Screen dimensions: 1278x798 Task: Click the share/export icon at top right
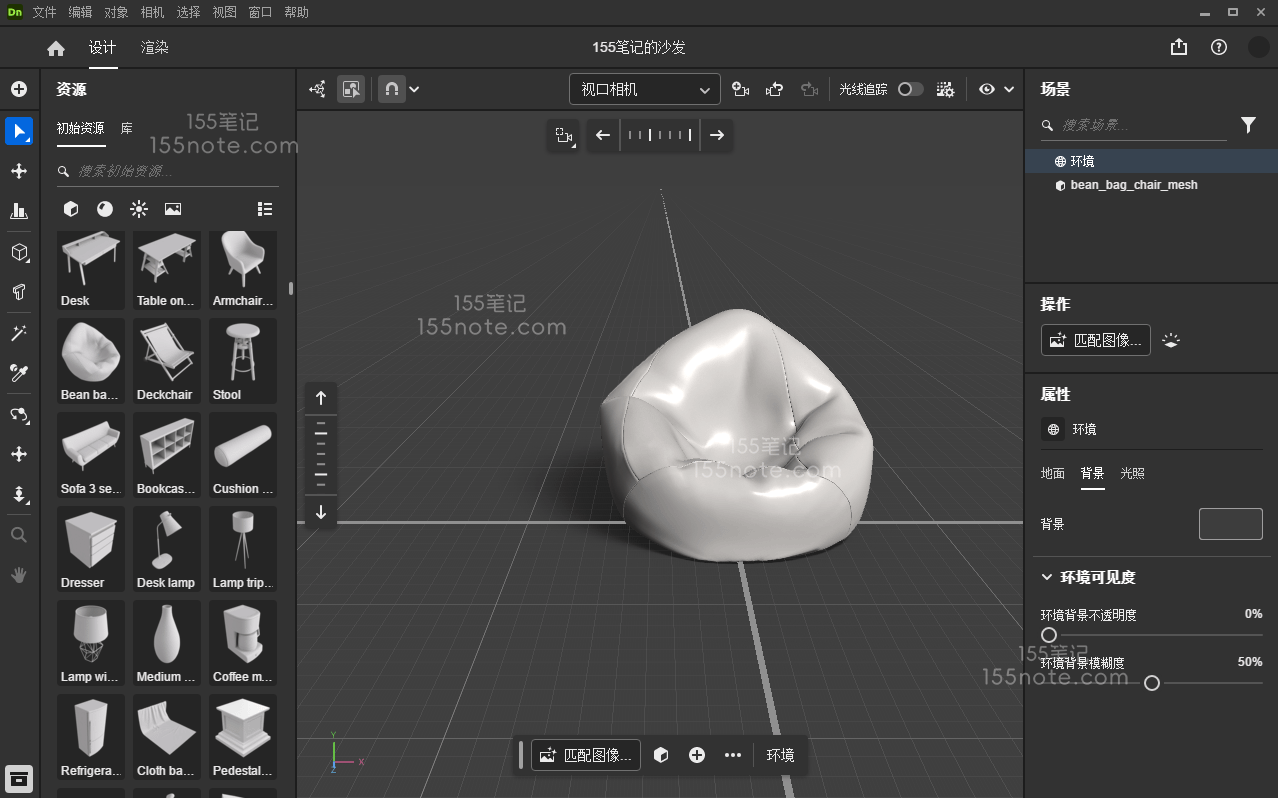1179,48
